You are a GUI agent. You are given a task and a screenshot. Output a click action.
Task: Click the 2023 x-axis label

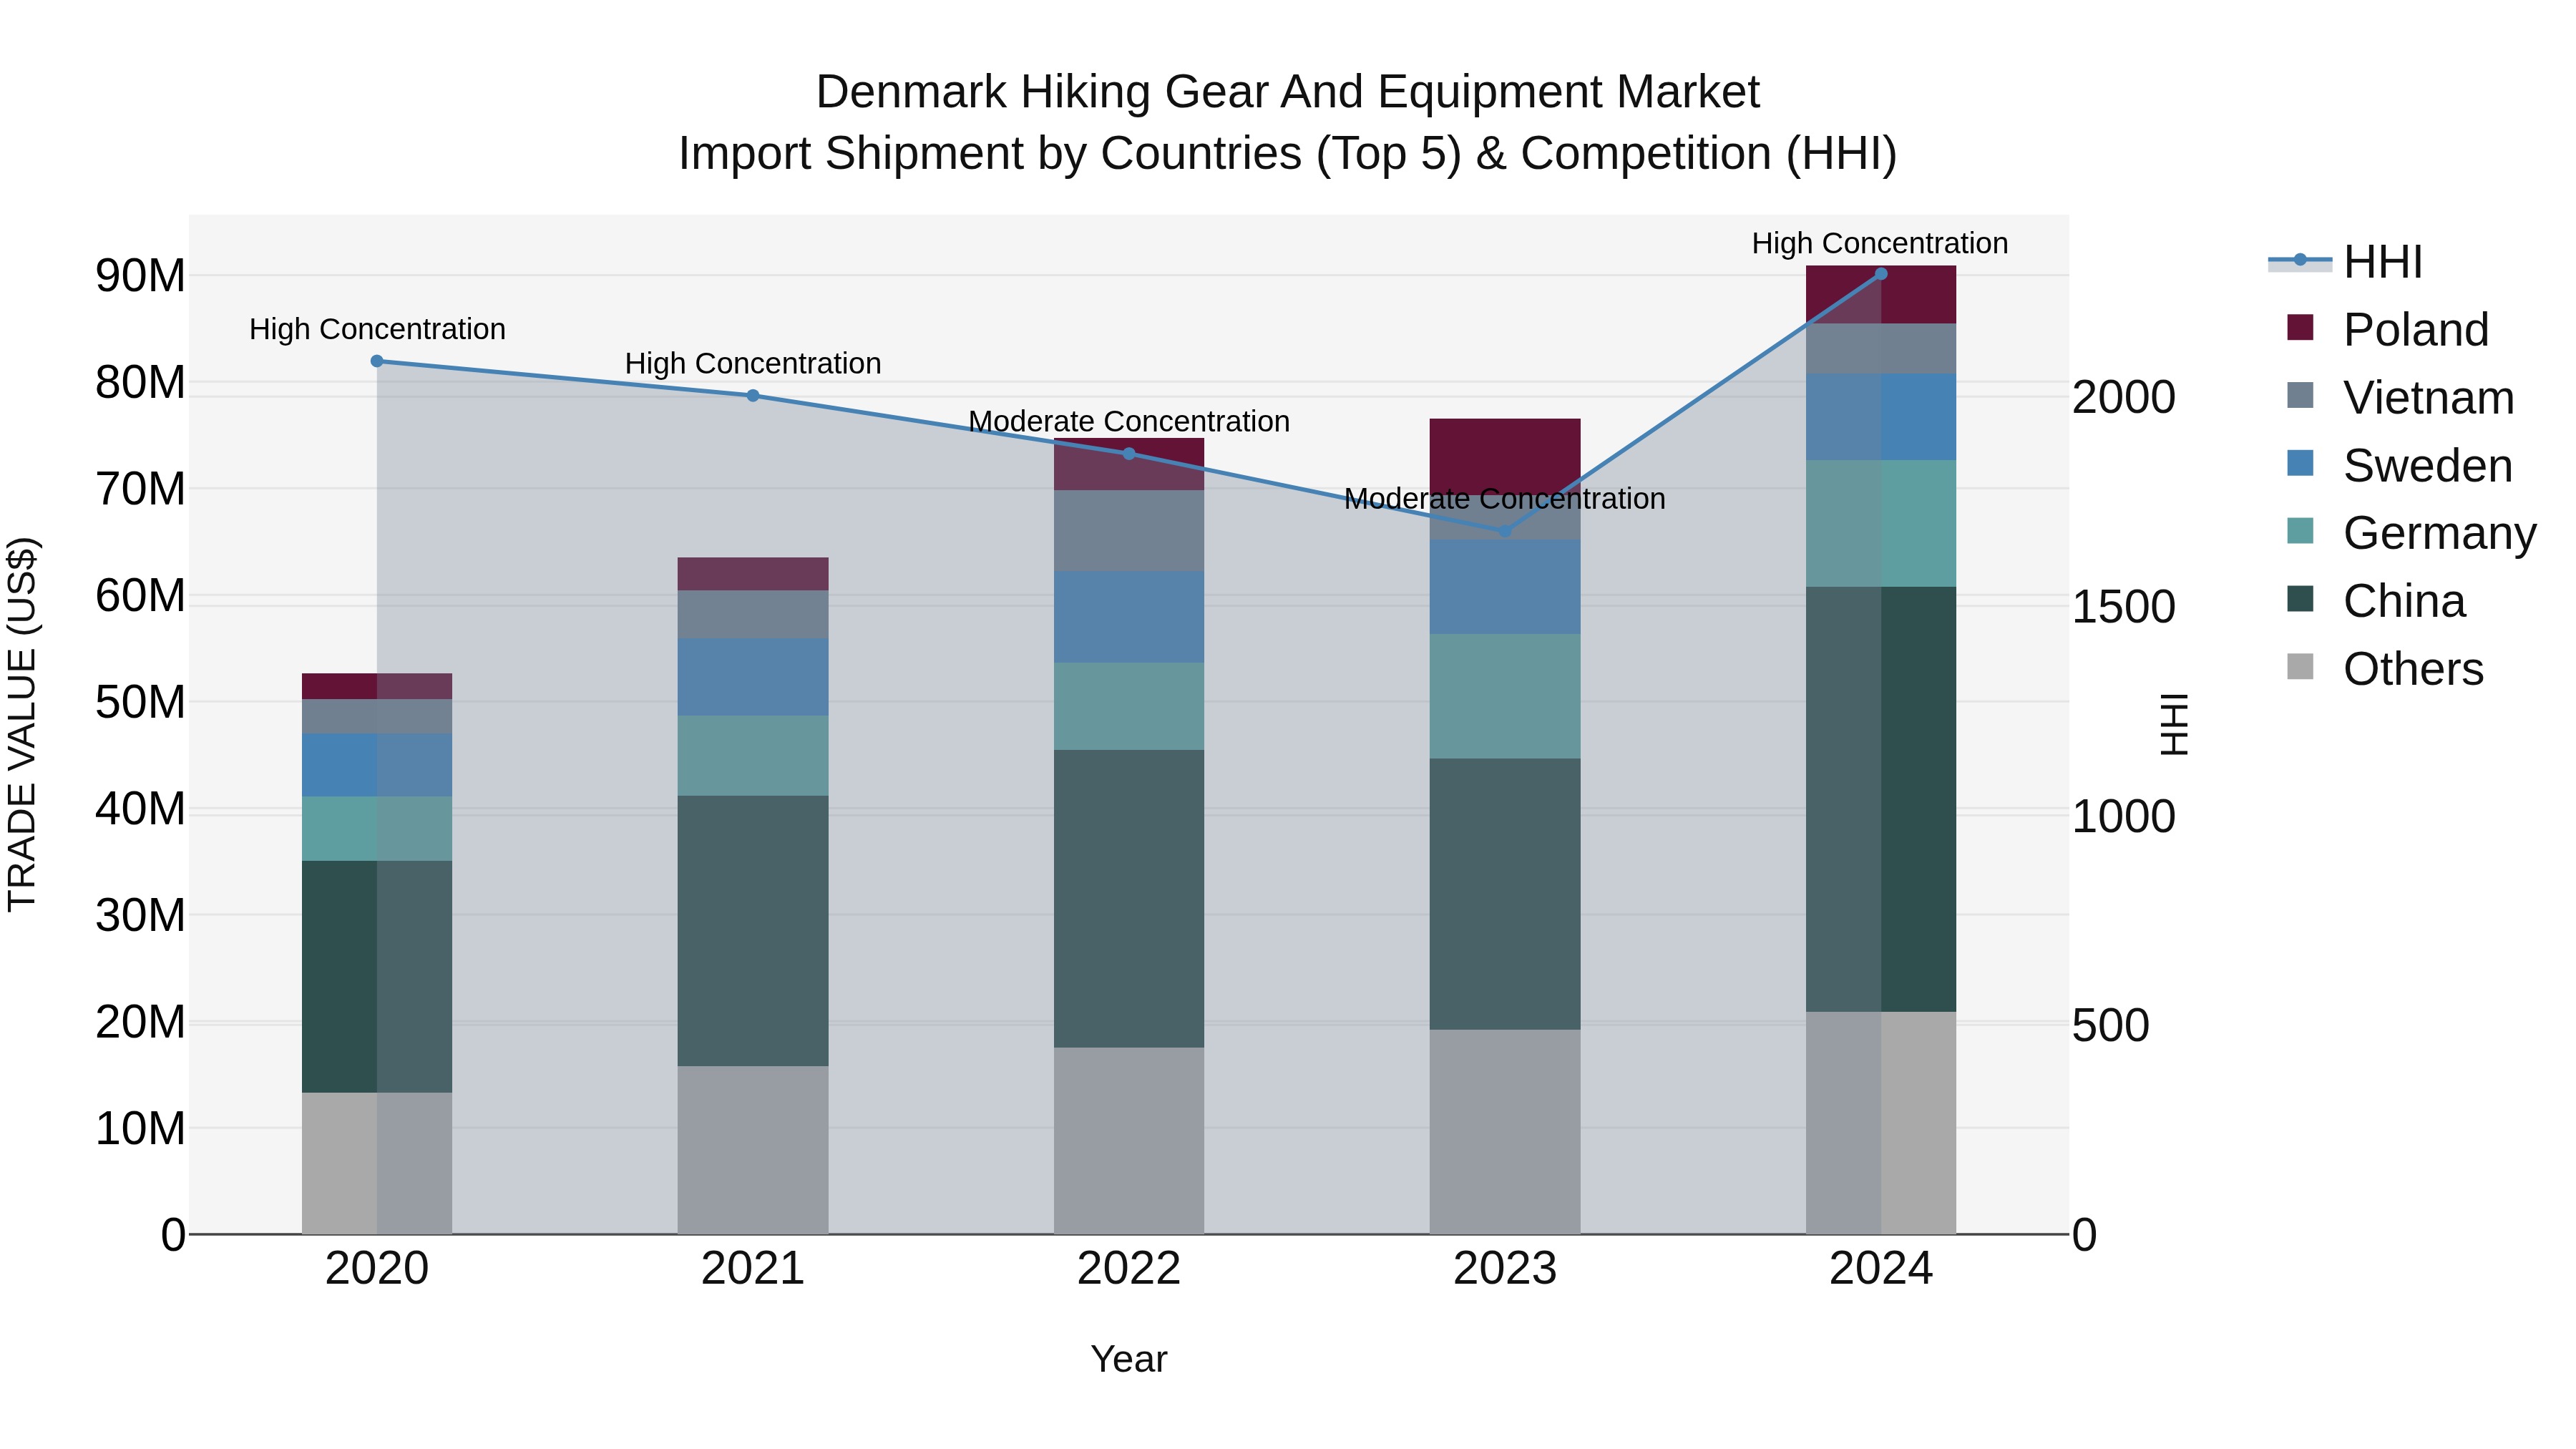1505,1269
